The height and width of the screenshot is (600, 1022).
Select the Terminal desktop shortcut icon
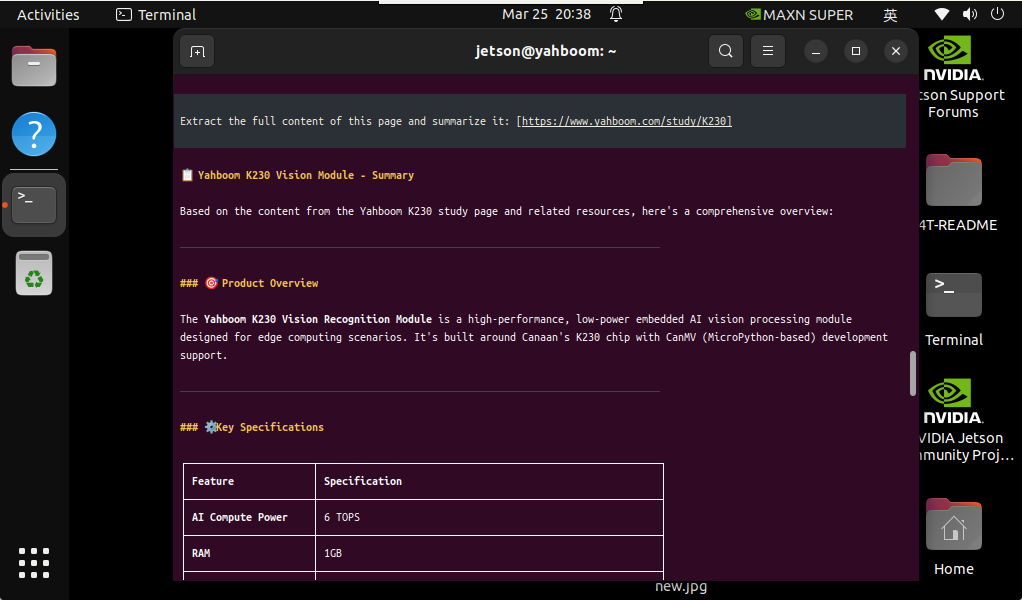click(954, 309)
